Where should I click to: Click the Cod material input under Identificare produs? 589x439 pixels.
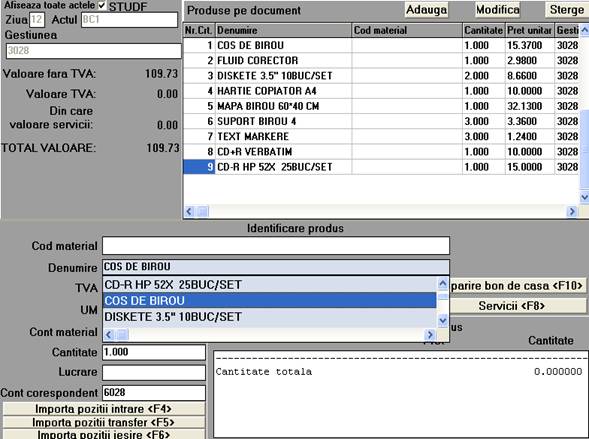[276, 246]
